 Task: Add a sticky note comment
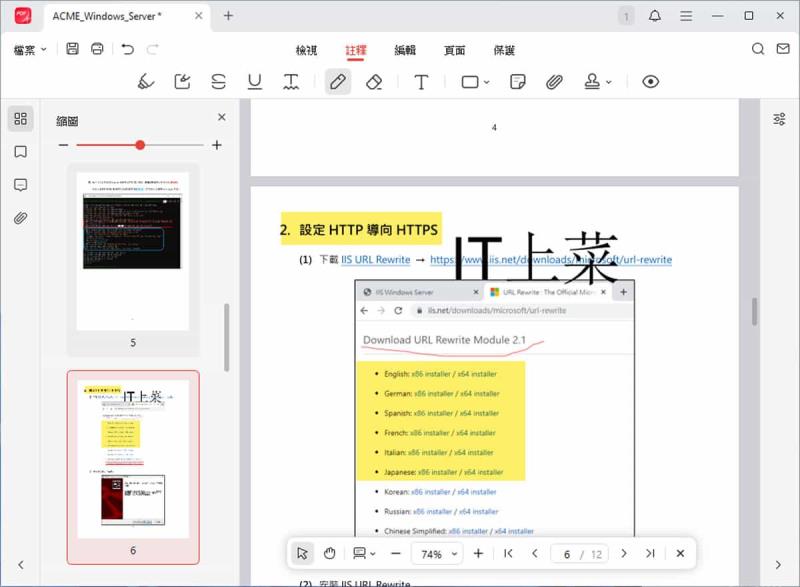pyautogui.click(x=516, y=81)
